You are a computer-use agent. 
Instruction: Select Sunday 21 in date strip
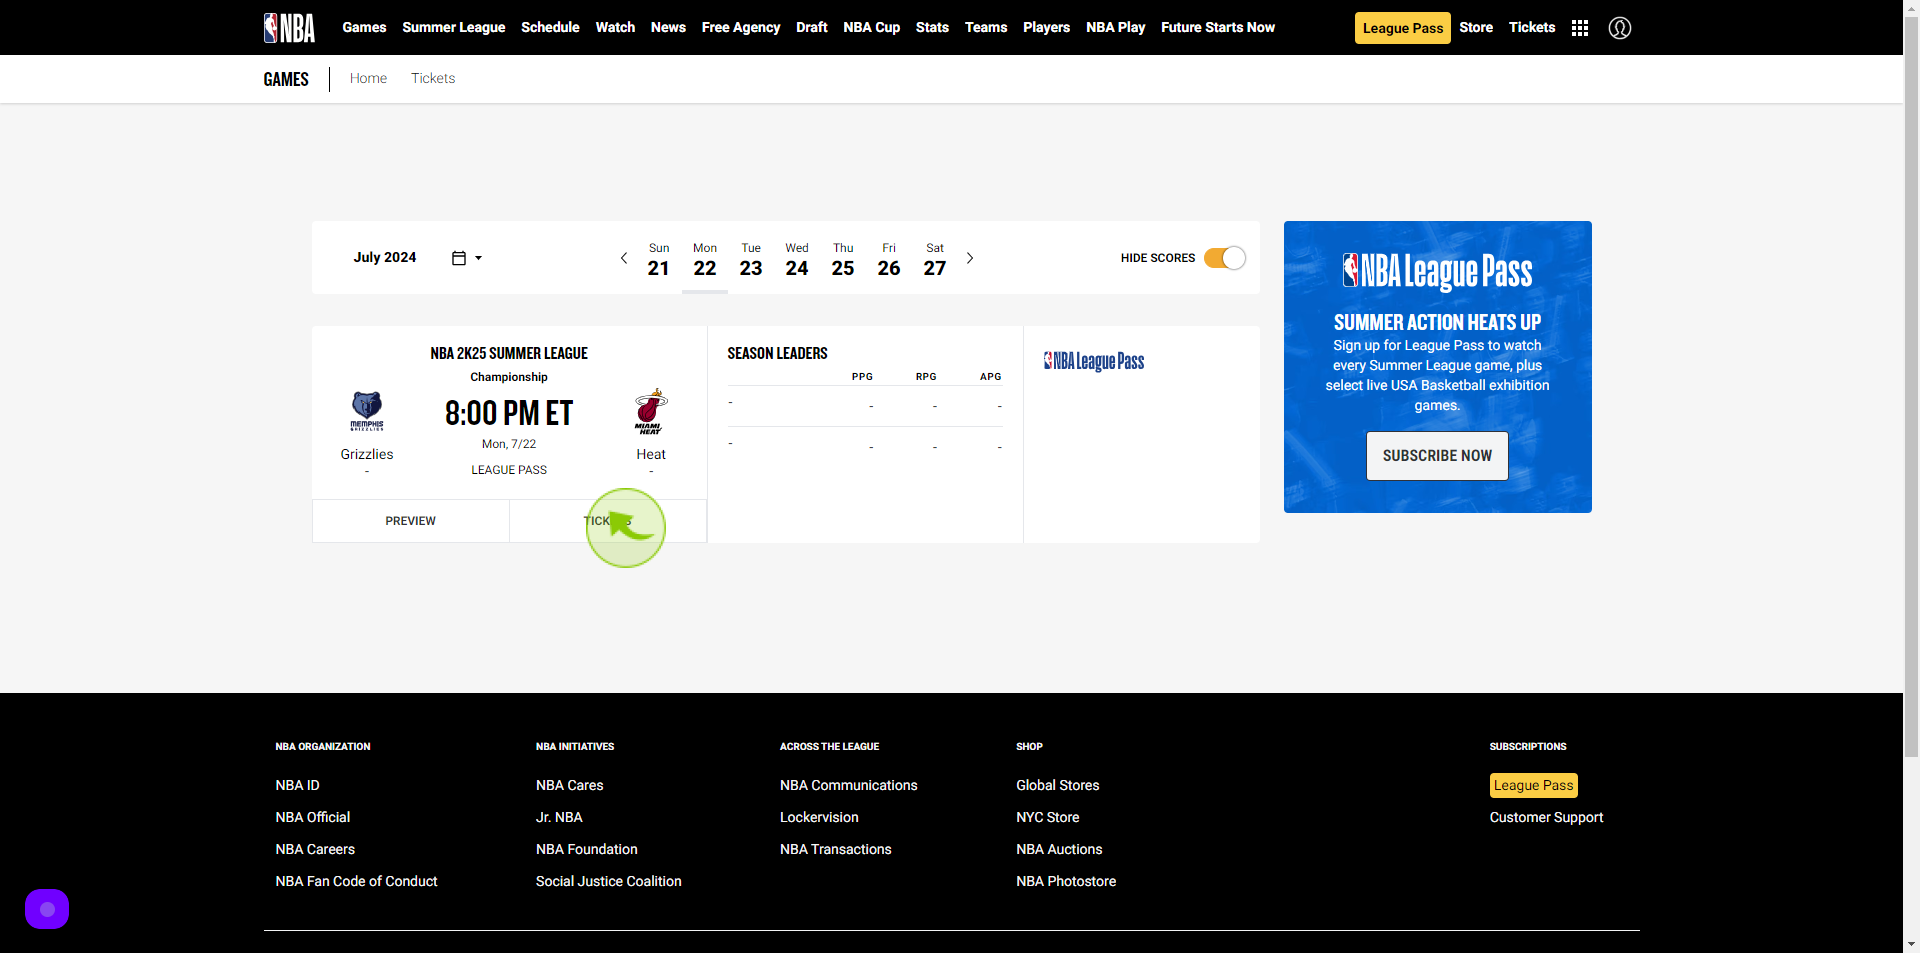[x=659, y=260]
